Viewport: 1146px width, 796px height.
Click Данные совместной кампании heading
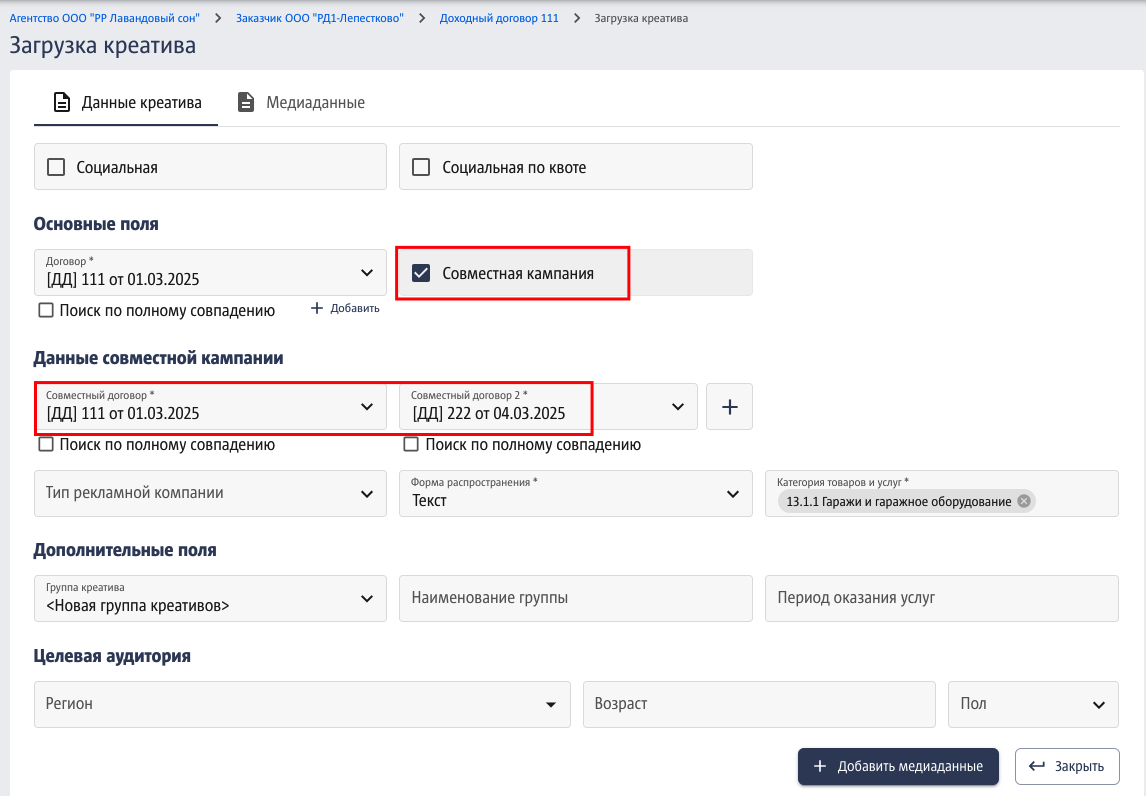pyautogui.click(x=159, y=358)
